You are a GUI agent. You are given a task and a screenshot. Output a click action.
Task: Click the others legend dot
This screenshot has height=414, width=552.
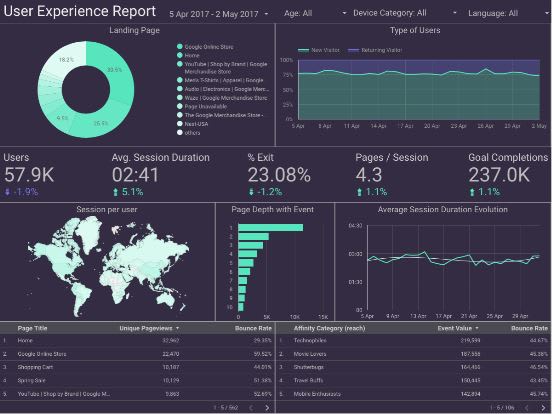click(180, 133)
